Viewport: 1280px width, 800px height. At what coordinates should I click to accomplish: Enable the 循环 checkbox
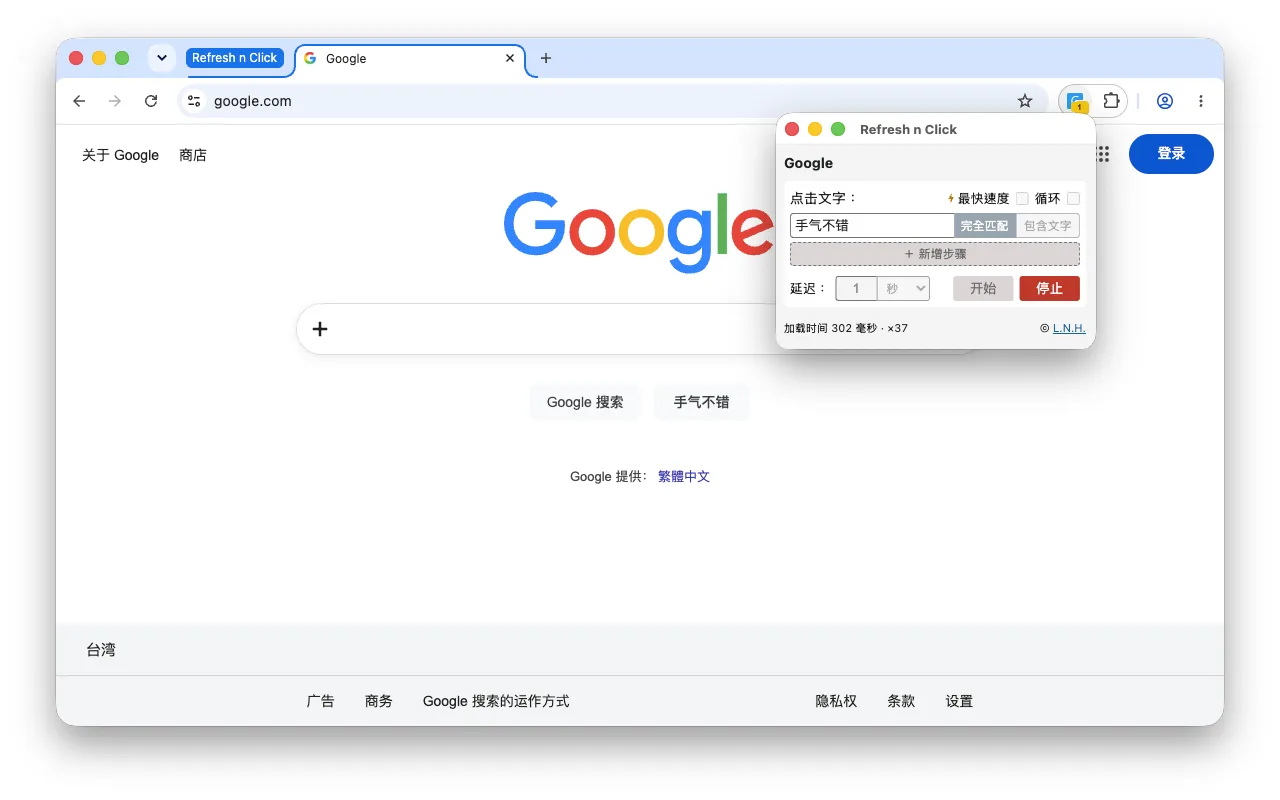click(x=1073, y=199)
